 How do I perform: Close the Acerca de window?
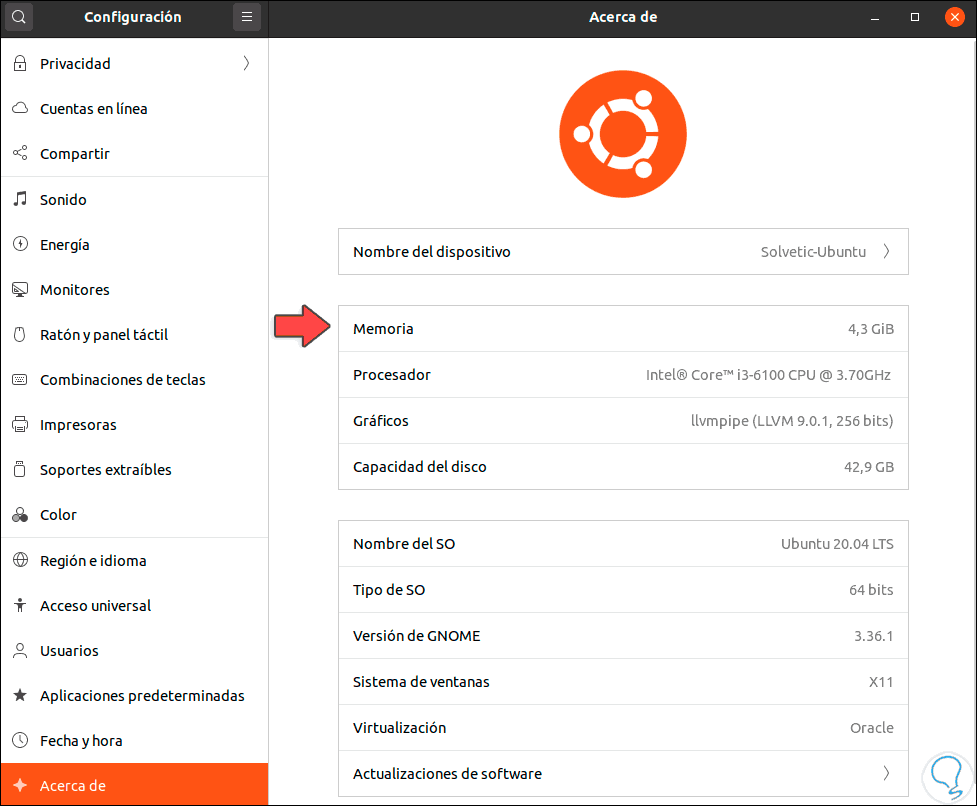tap(955, 17)
